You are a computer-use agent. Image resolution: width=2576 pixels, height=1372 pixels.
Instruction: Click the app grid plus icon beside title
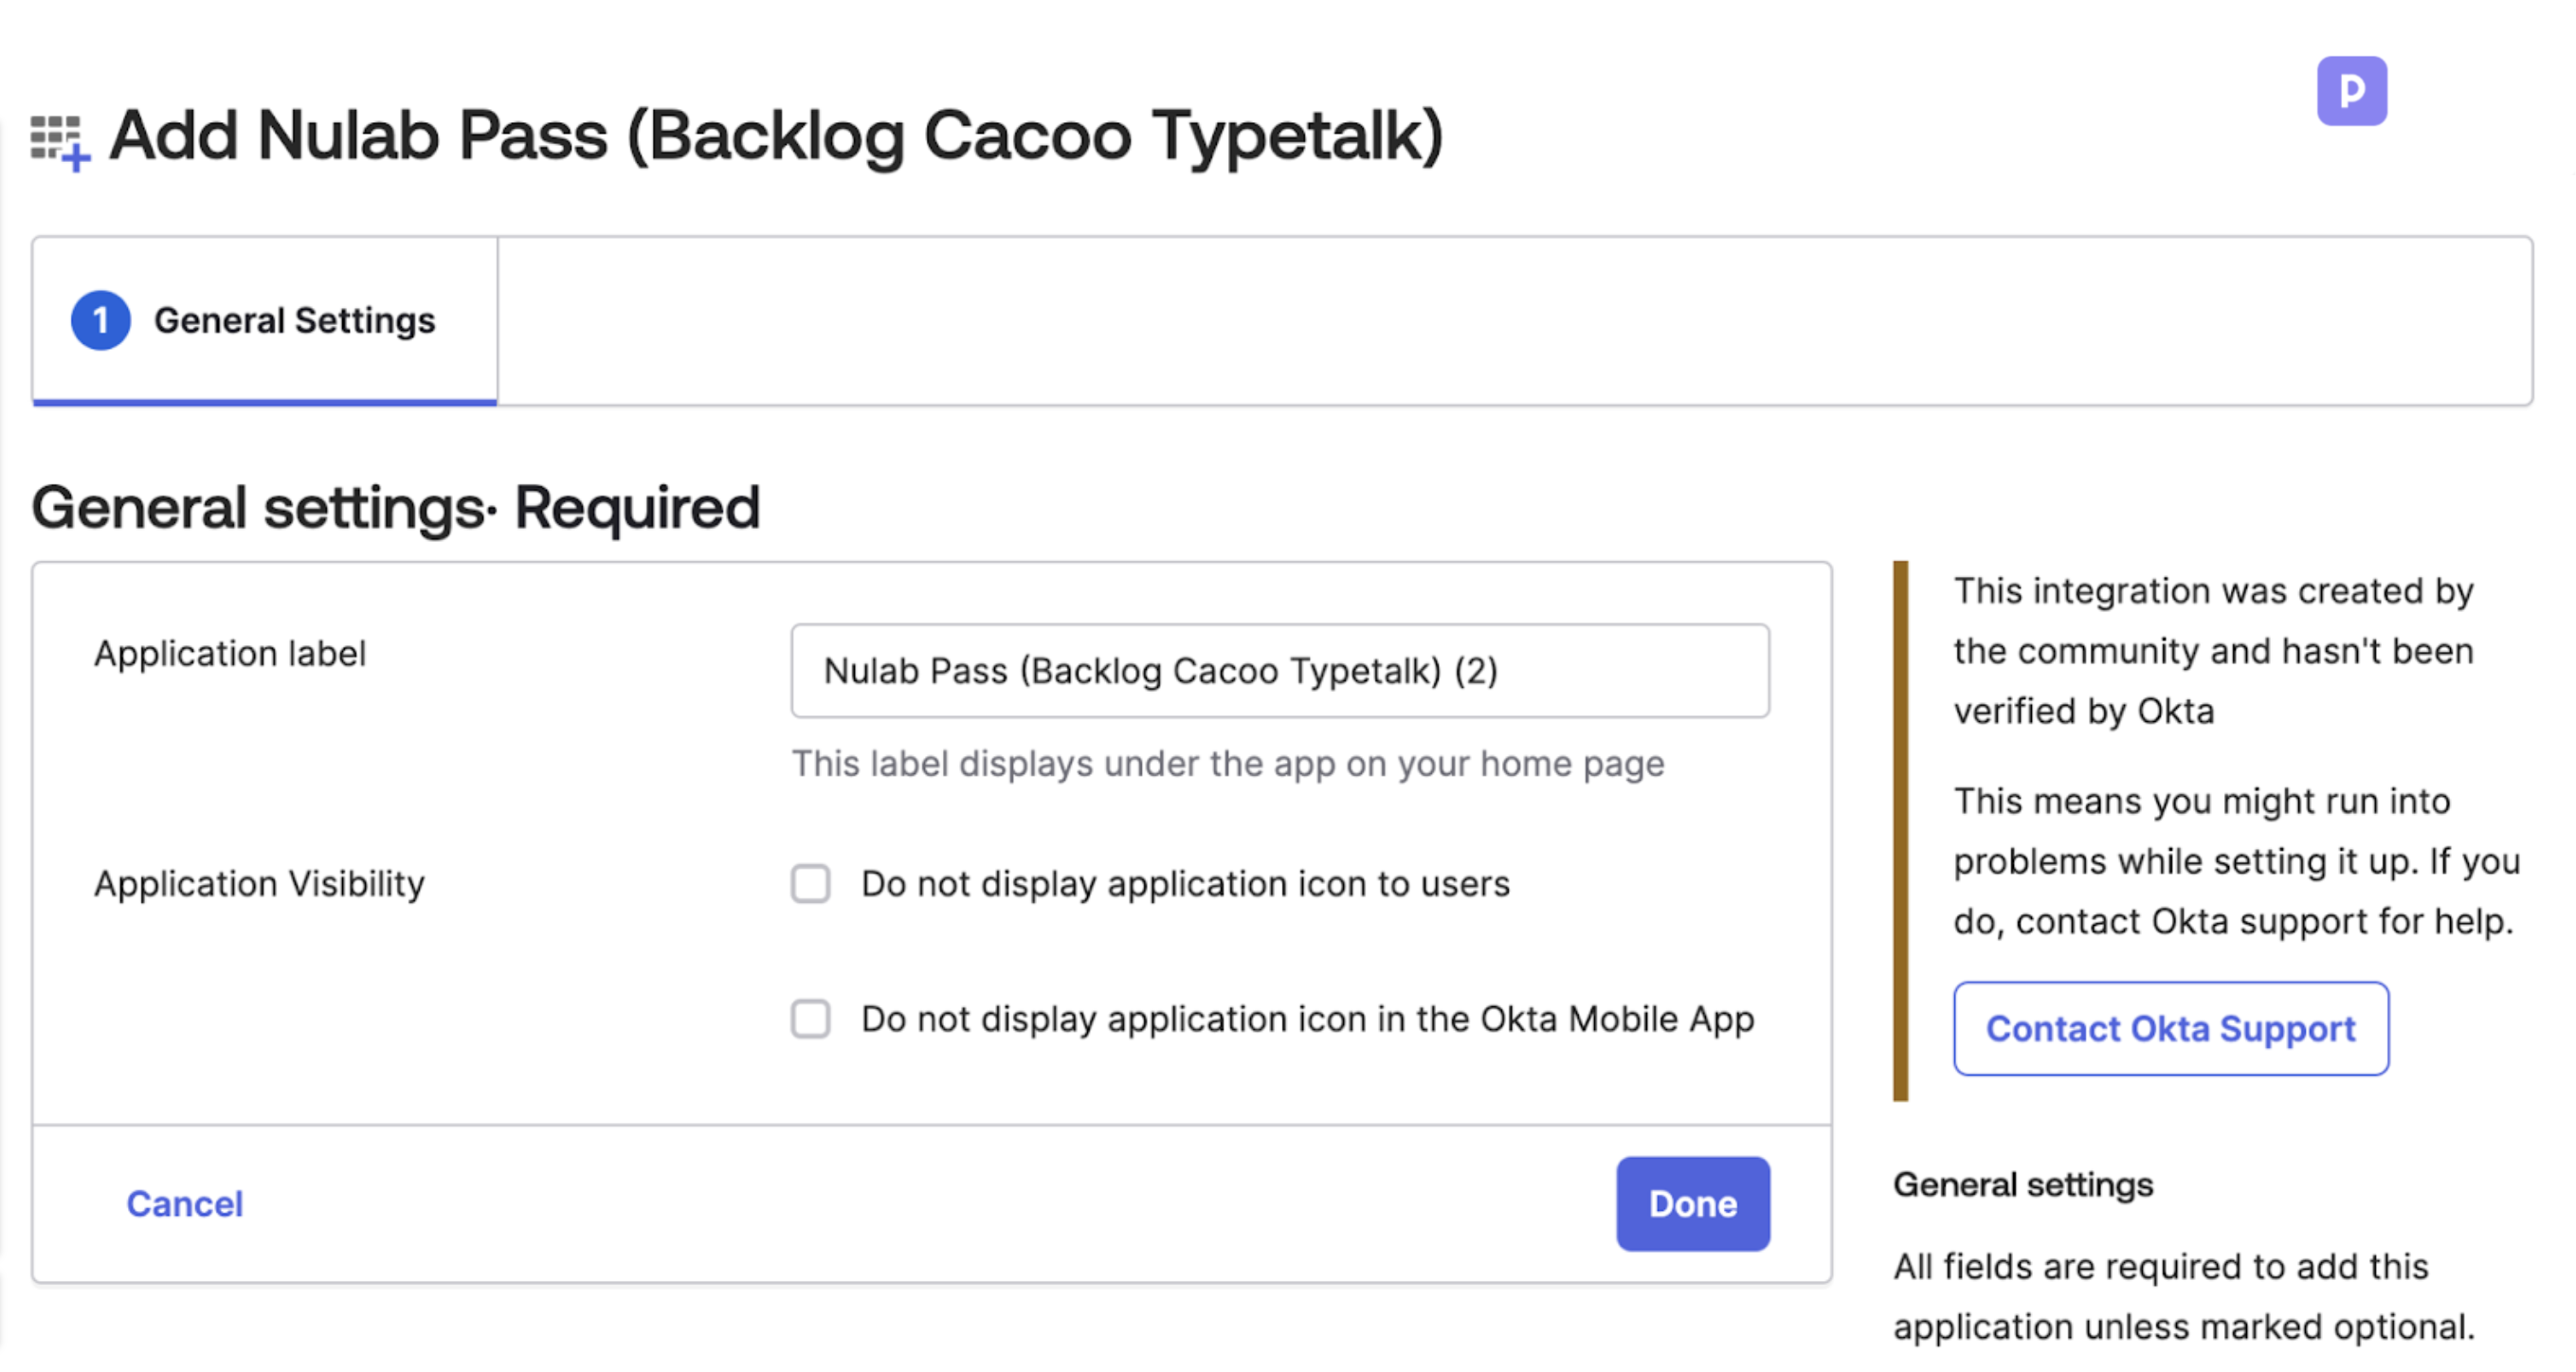[x=59, y=142]
